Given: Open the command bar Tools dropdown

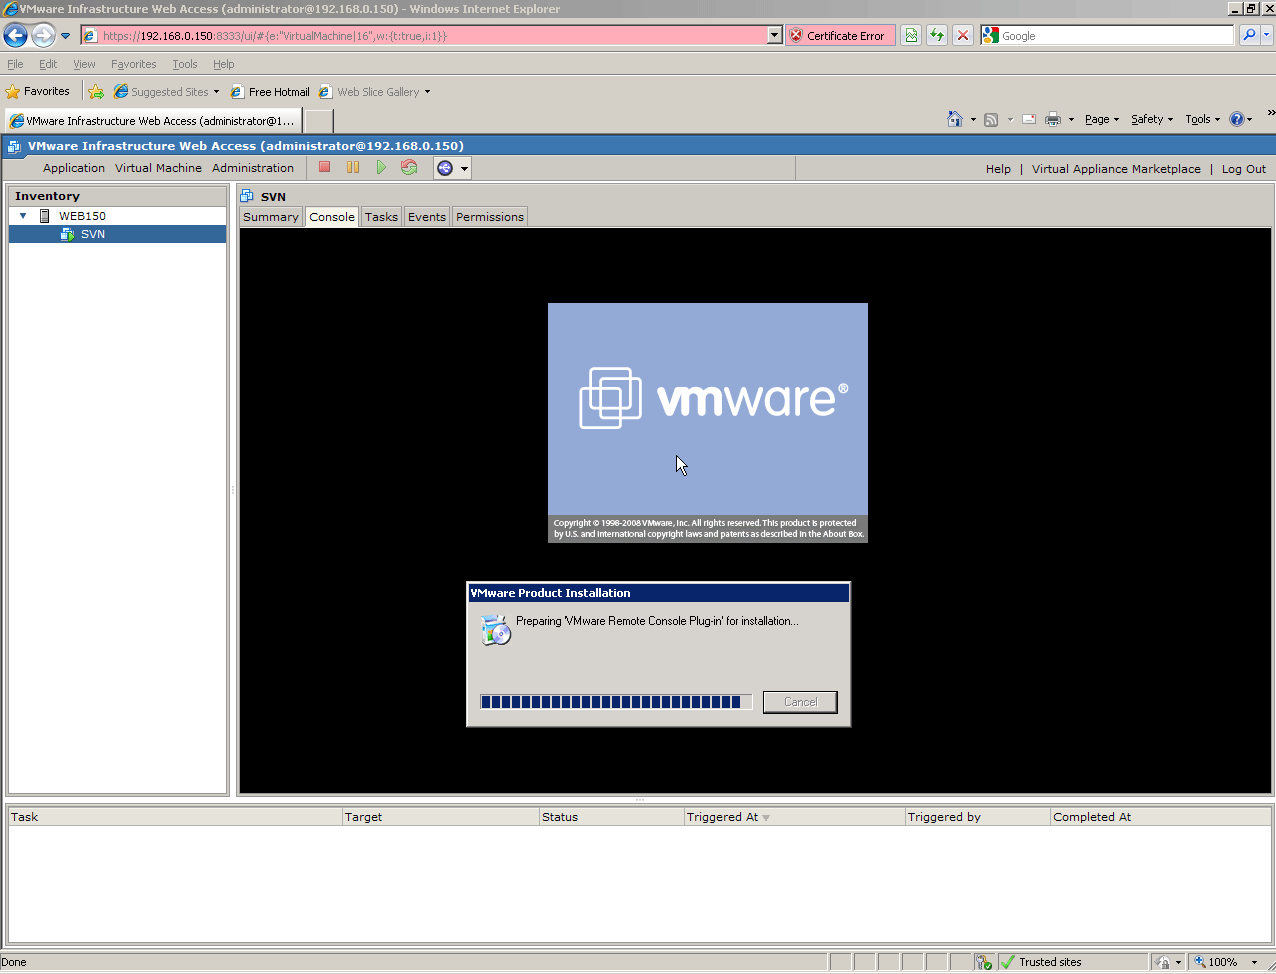Looking at the screenshot, I should pyautogui.click(x=1203, y=119).
